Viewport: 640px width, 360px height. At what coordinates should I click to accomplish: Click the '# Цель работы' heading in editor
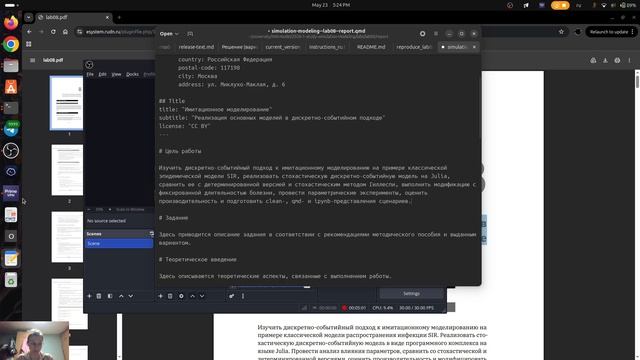pyautogui.click(x=180, y=151)
